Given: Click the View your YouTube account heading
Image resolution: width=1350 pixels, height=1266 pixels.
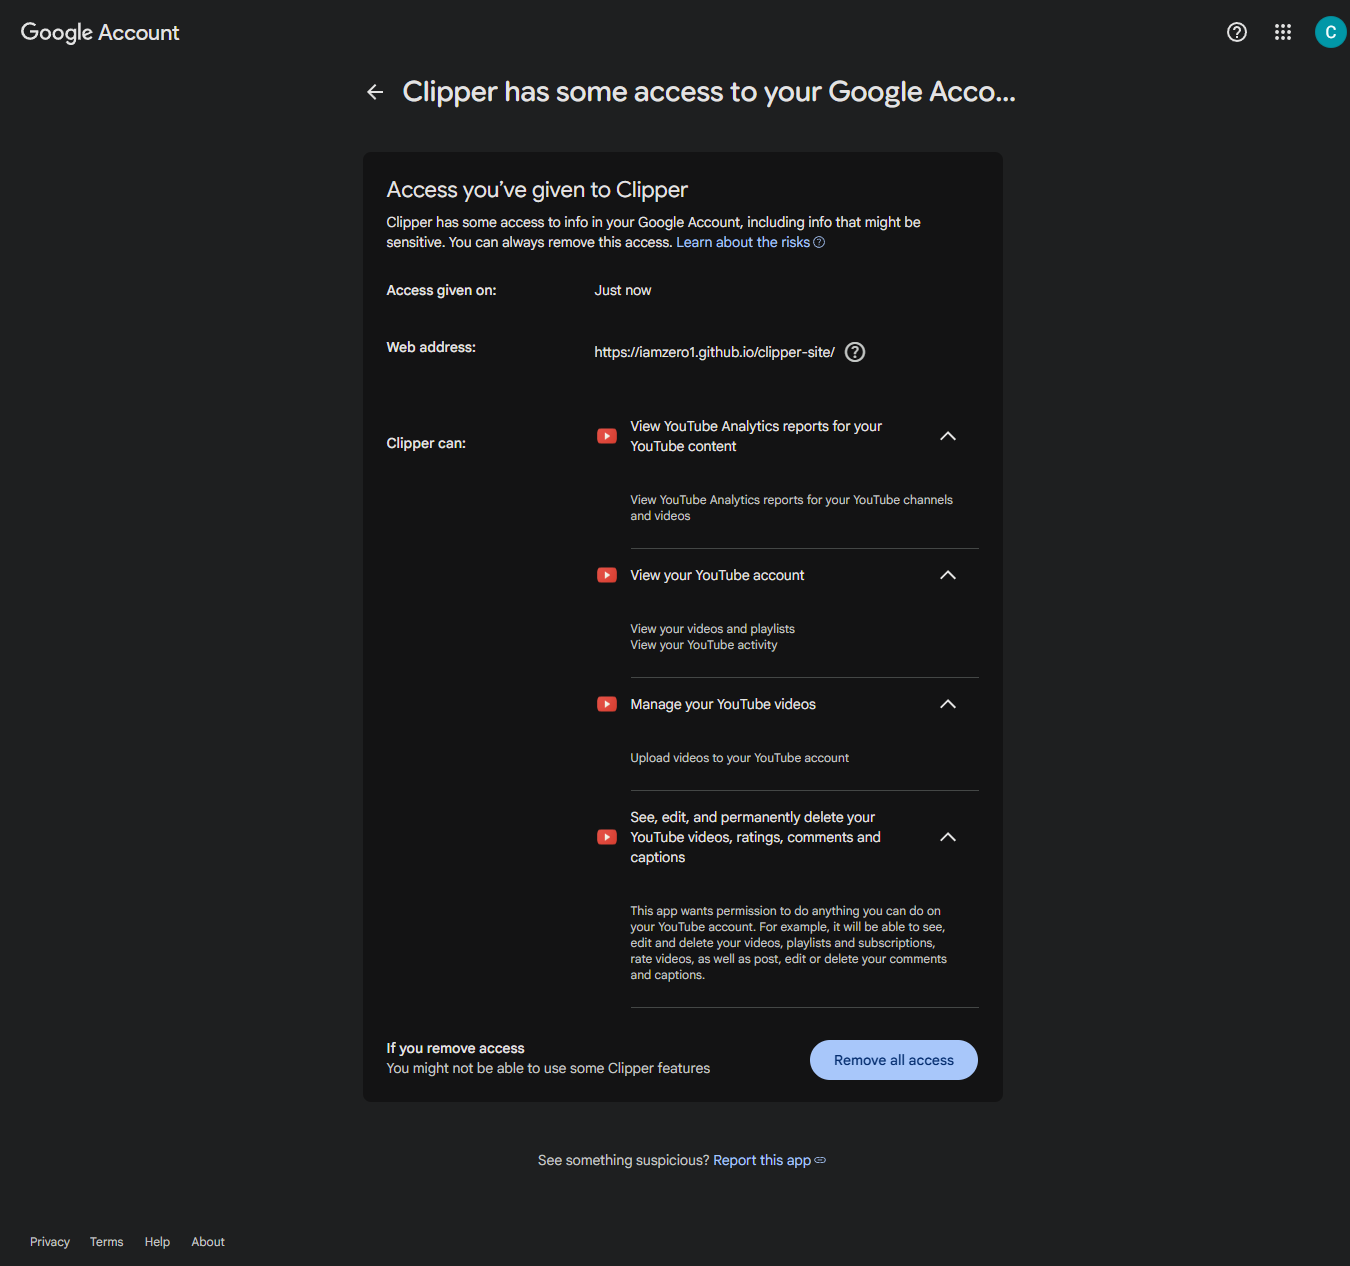Looking at the screenshot, I should pos(717,575).
